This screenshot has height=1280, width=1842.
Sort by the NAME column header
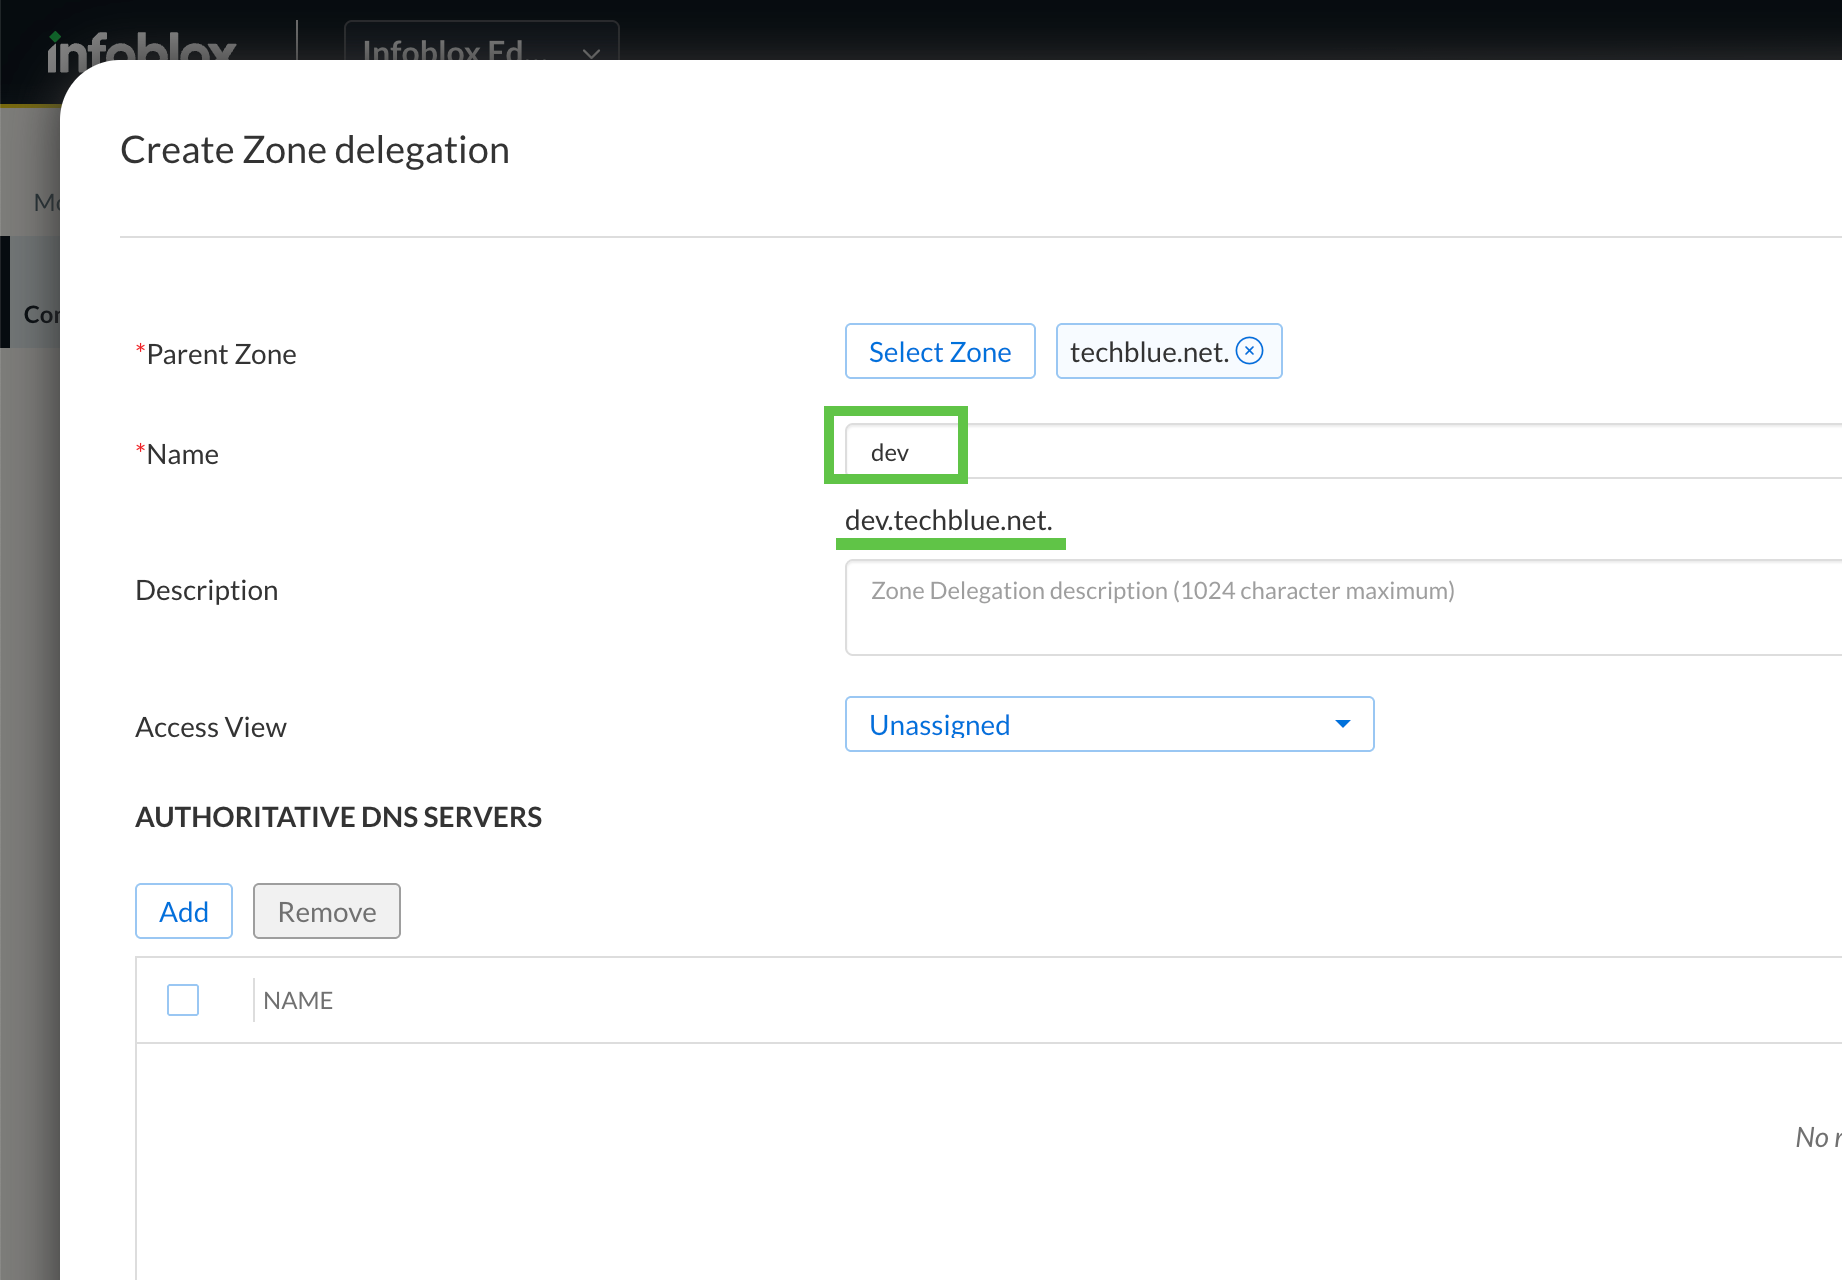coord(298,1000)
